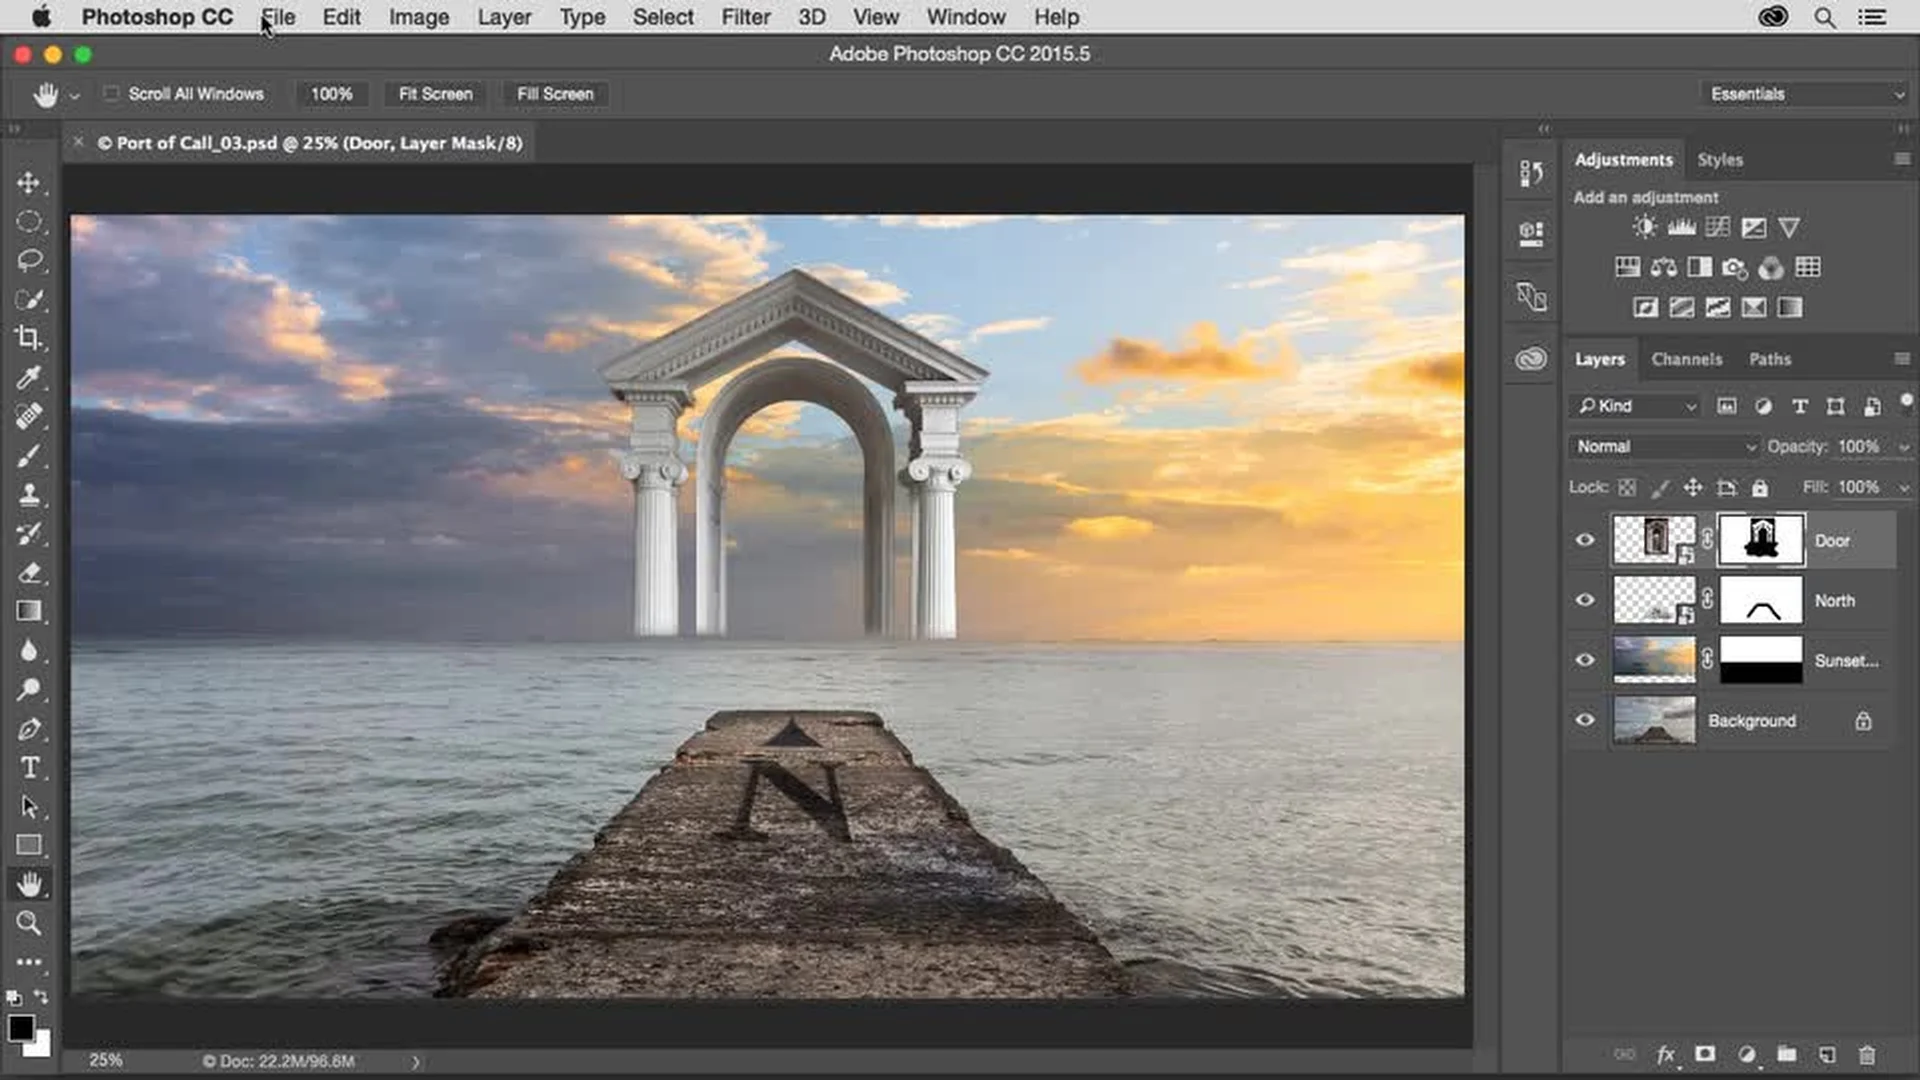
Task: Open the Fill slider dropdown
Action: [1904, 488]
